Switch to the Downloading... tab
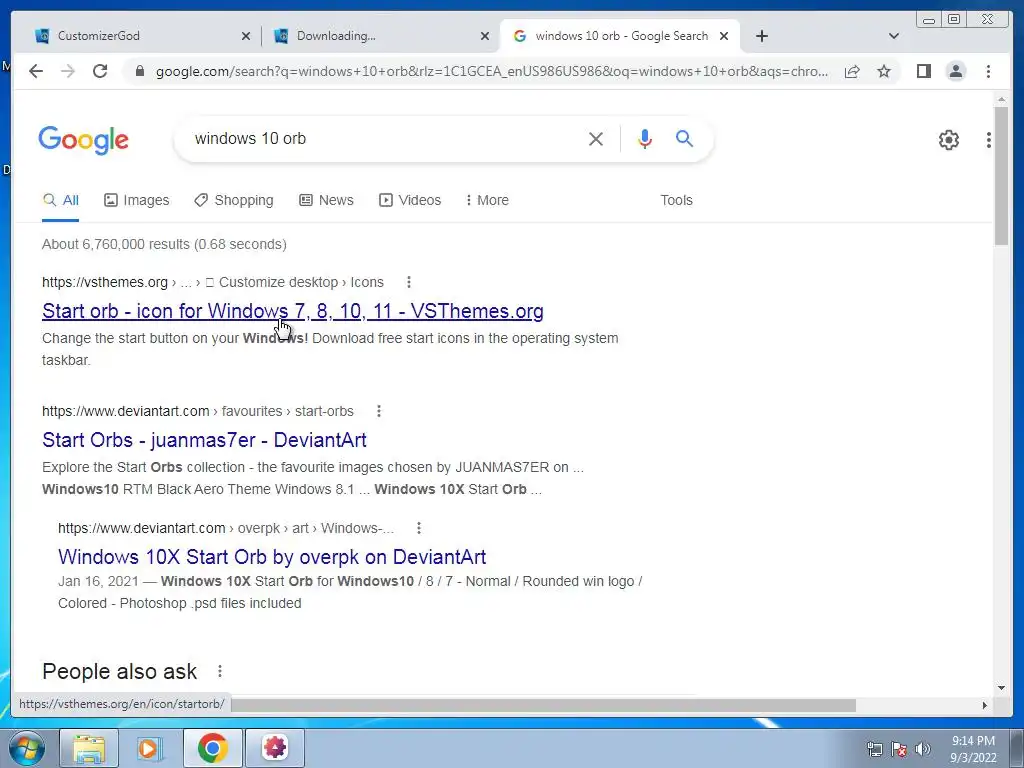 pyautogui.click(x=381, y=36)
